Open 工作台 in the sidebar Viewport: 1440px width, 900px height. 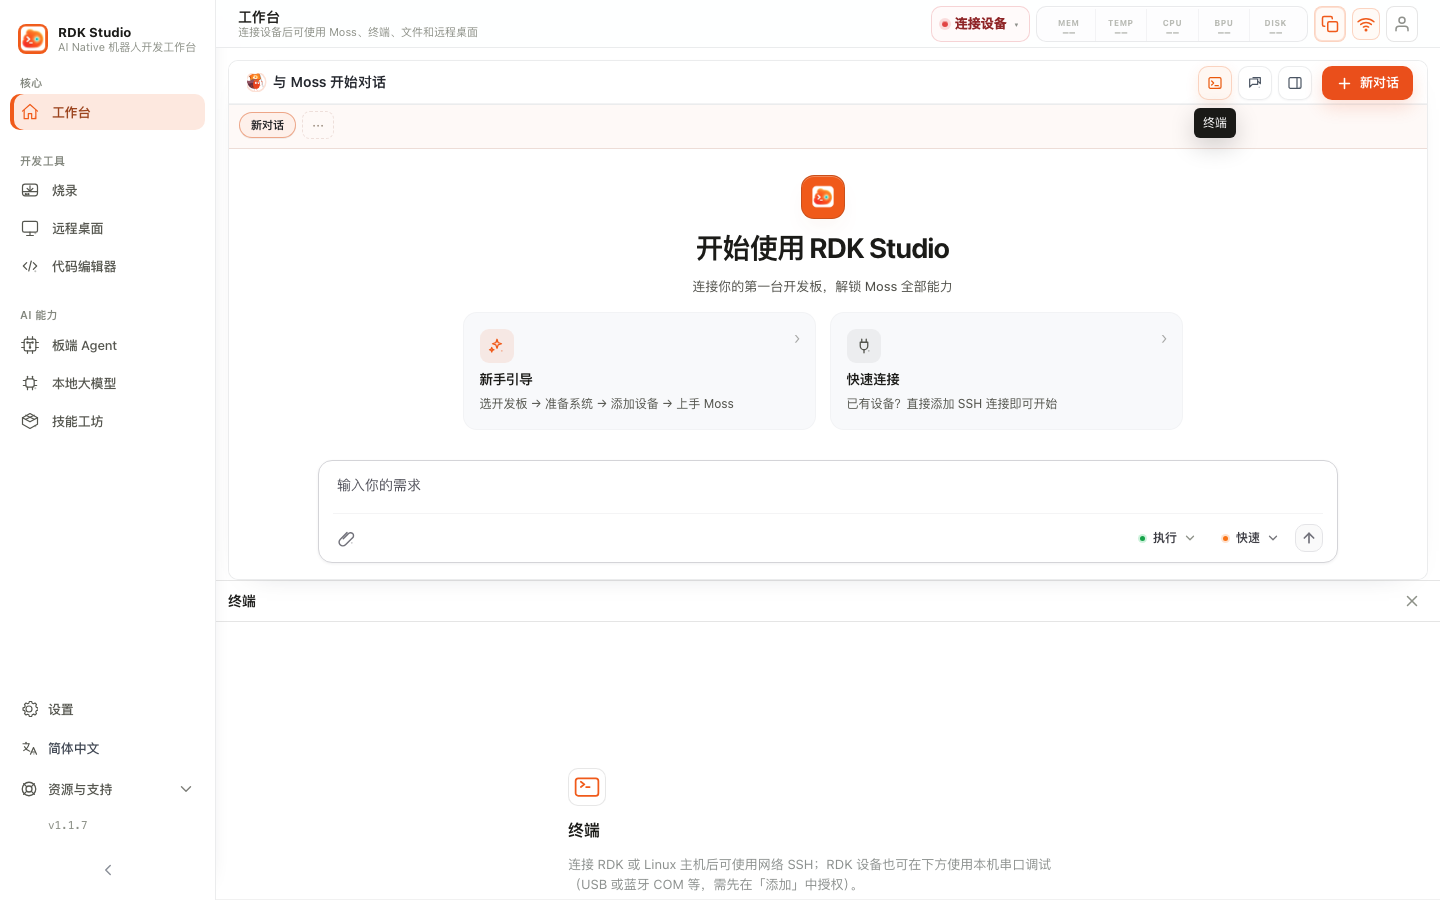click(x=108, y=112)
